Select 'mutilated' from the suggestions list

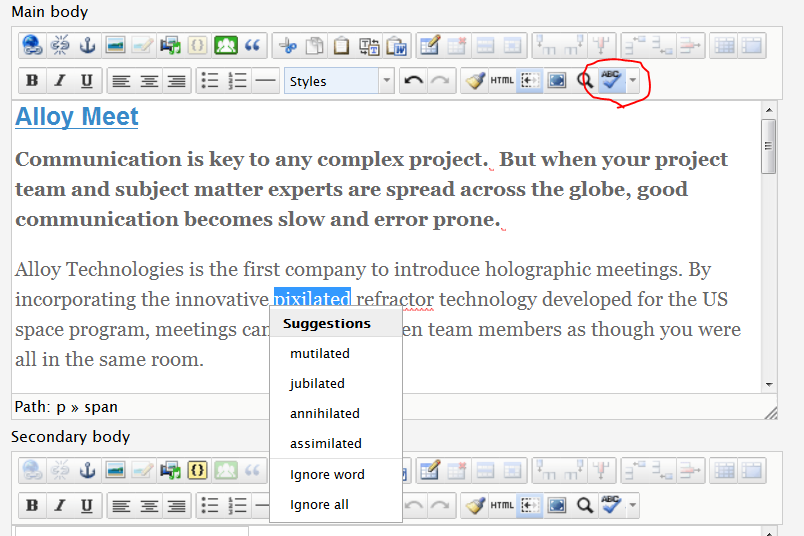coord(319,353)
